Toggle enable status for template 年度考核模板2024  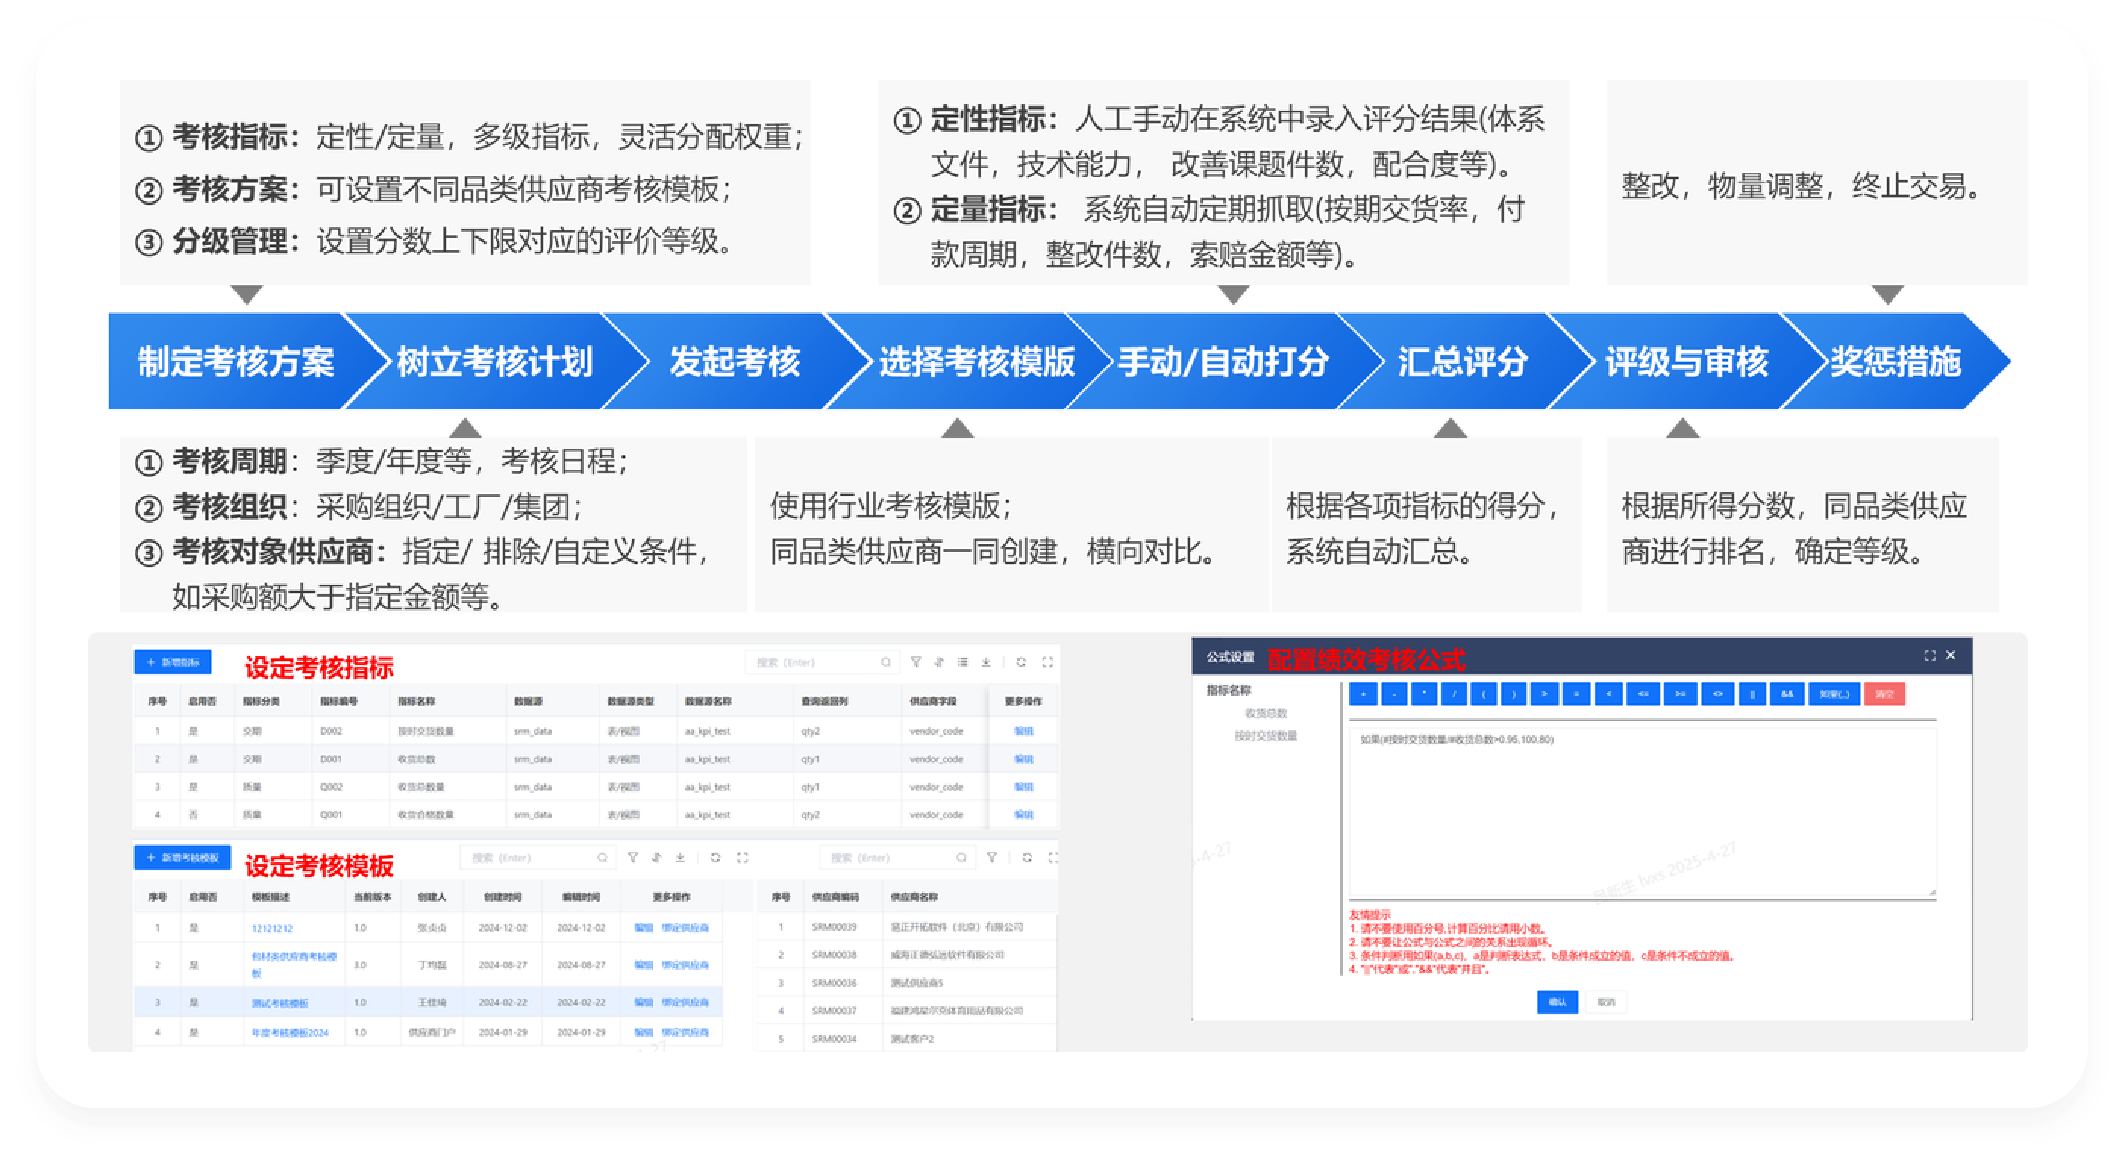[195, 1033]
